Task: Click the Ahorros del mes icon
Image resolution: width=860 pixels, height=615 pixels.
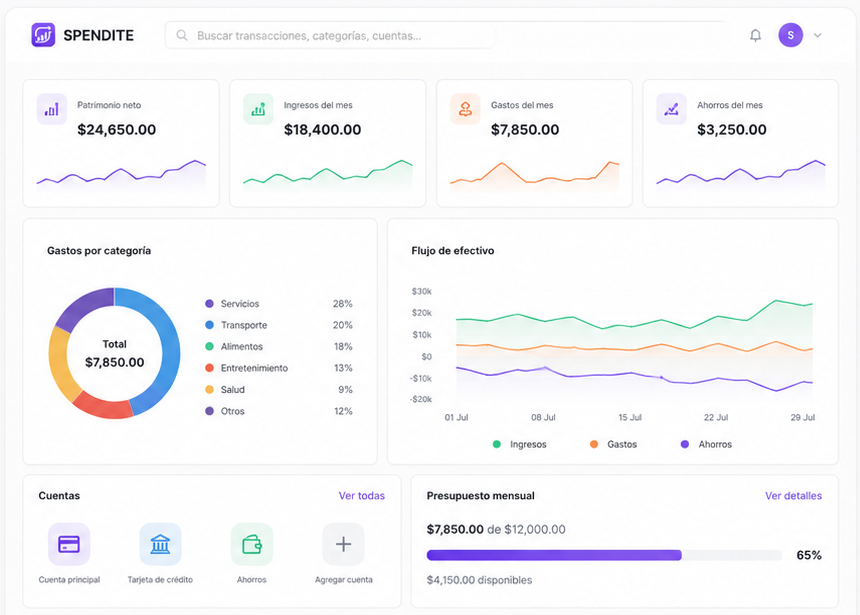Action: [x=671, y=109]
